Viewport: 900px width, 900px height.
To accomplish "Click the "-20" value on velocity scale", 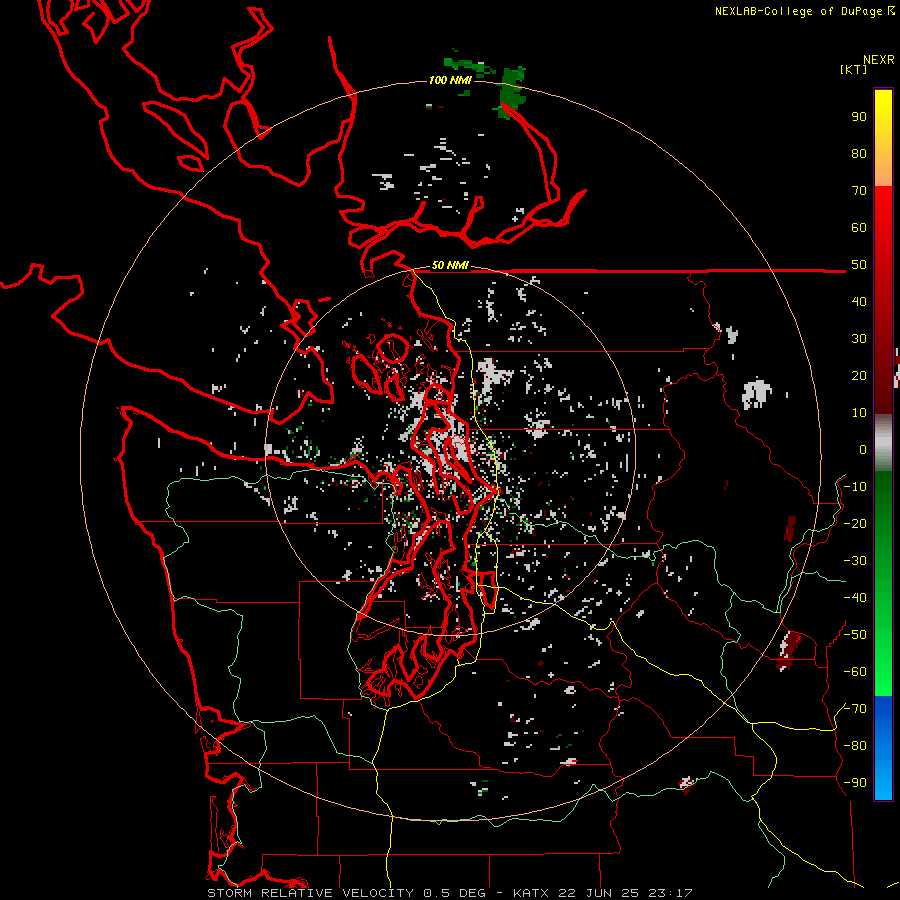I will [x=856, y=523].
